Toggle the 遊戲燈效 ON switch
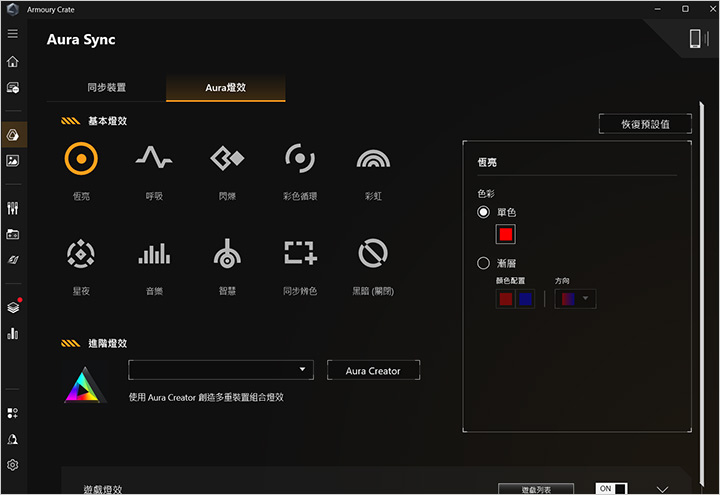720x495 pixels. (611, 488)
